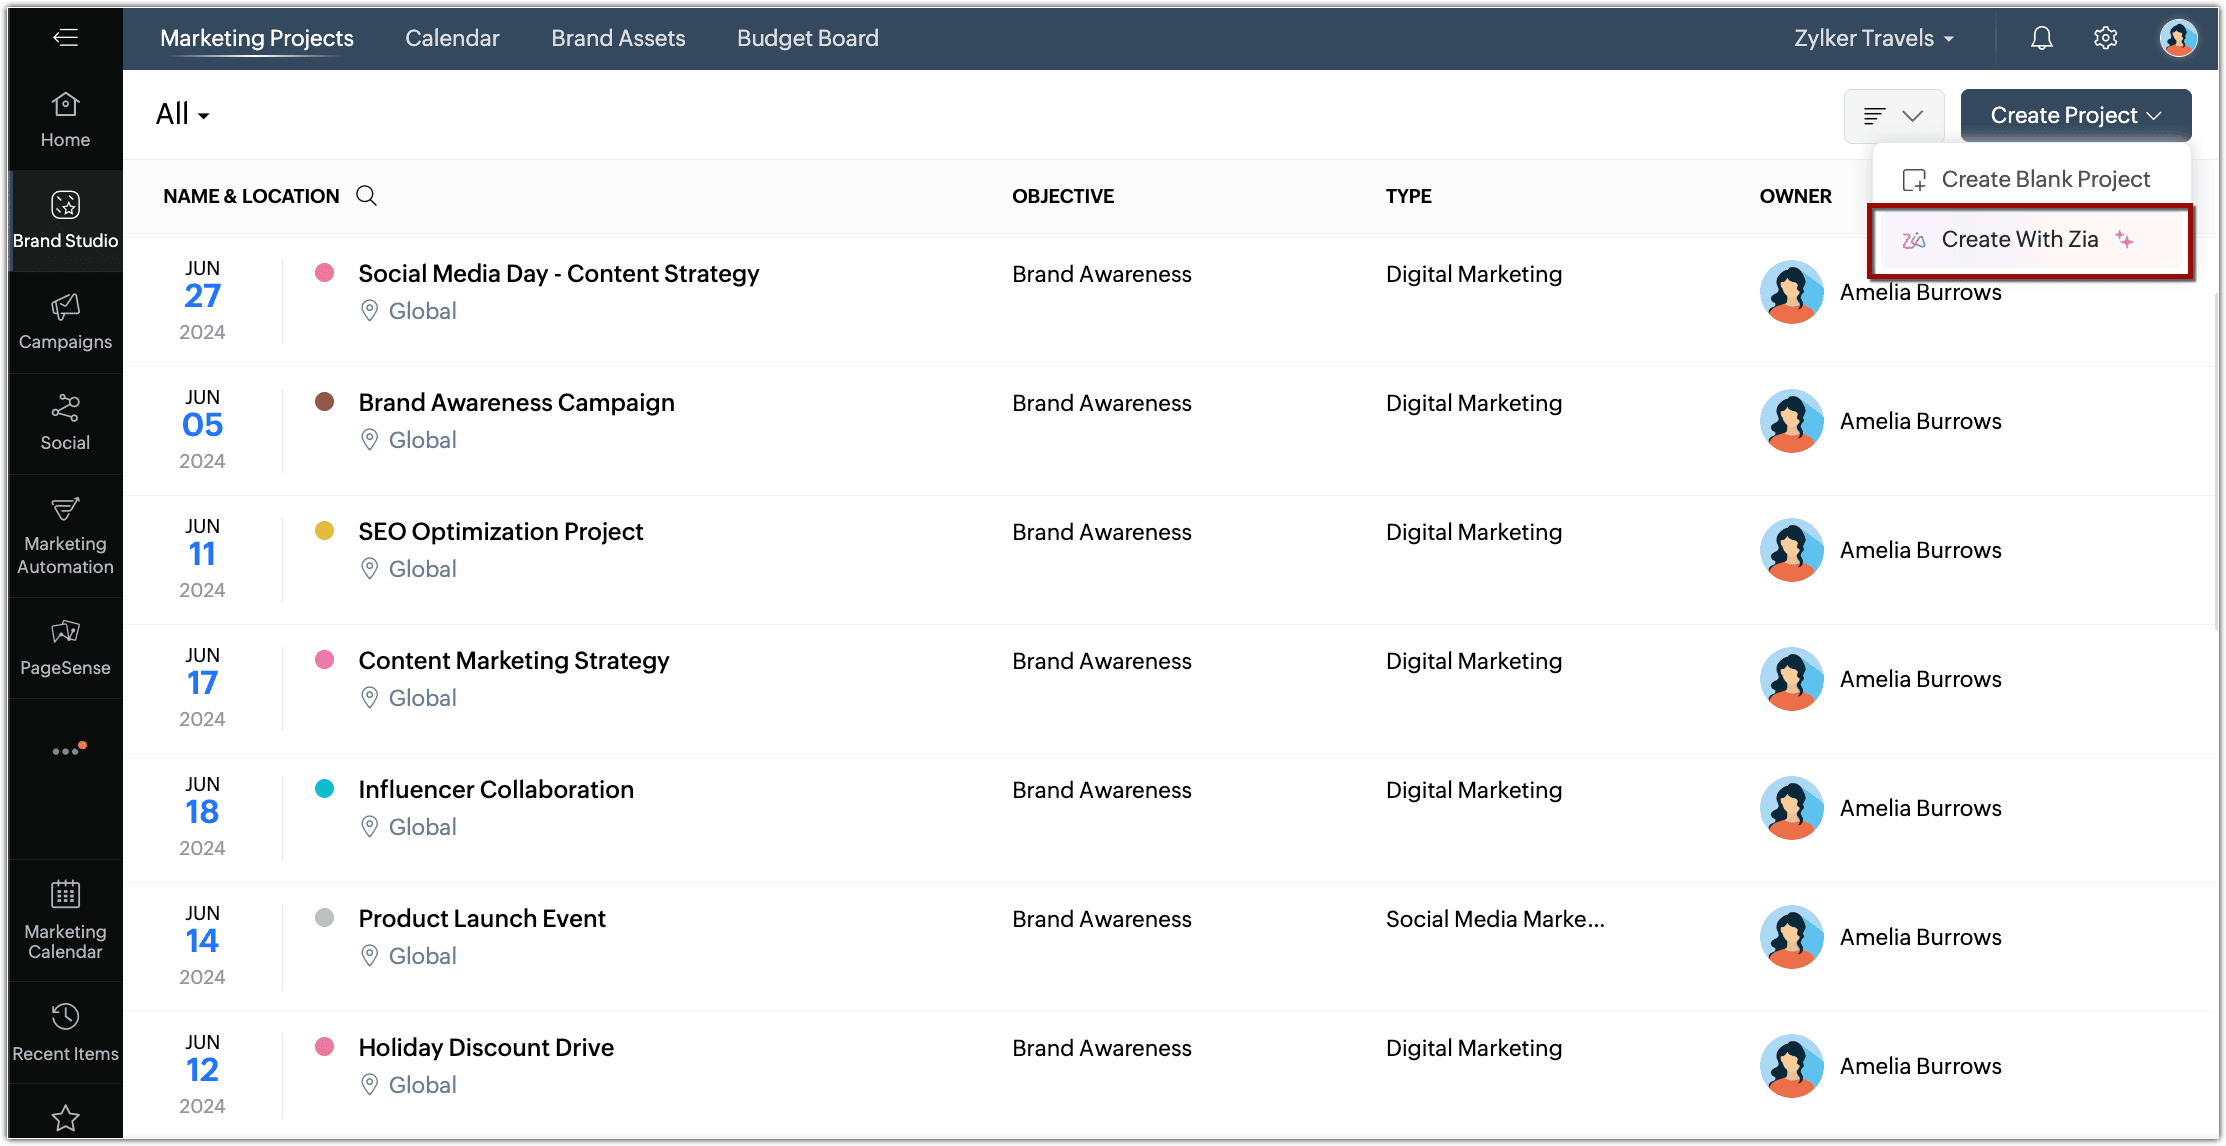Viewport: 2226px width, 1146px height.
Task: Show Recent Items from the sidebar
Action: pos(65,1031)
